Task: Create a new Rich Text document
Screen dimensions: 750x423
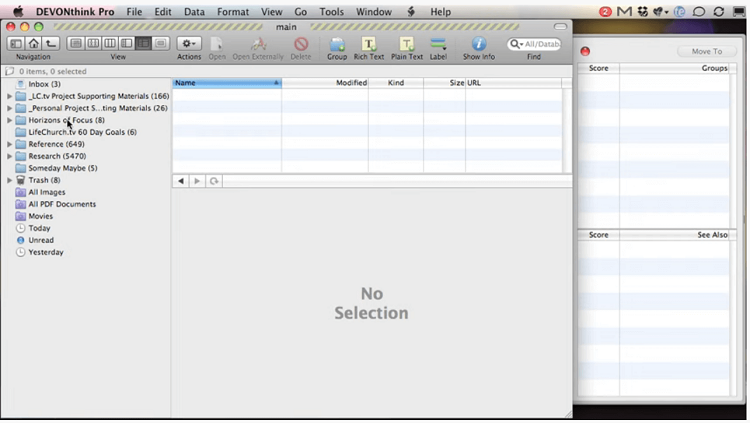Action: [369, 45]
